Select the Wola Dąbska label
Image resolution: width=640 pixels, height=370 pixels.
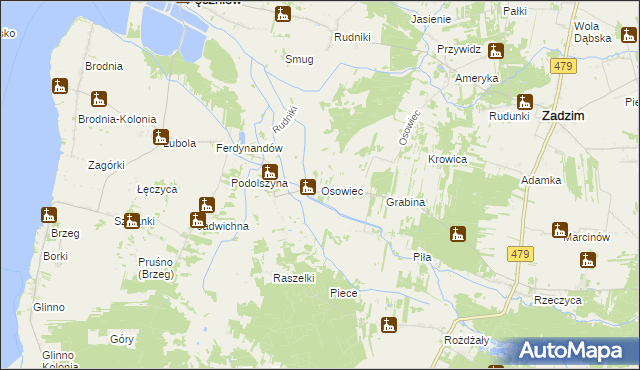coord(593,32)
